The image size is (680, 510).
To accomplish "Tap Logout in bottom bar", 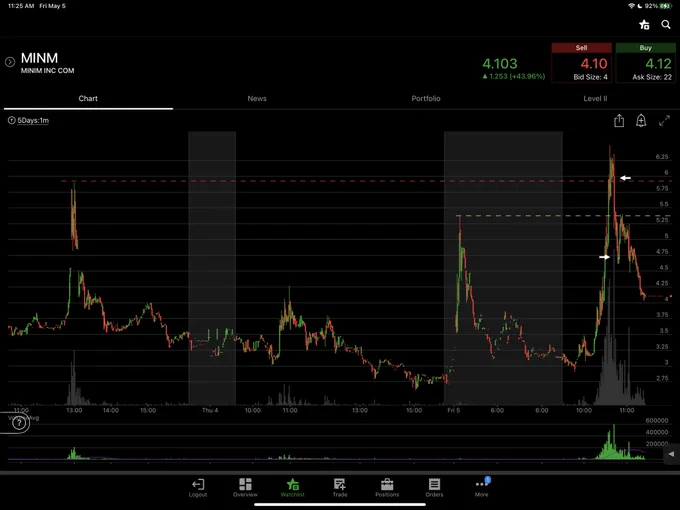I will click(198, 488).
